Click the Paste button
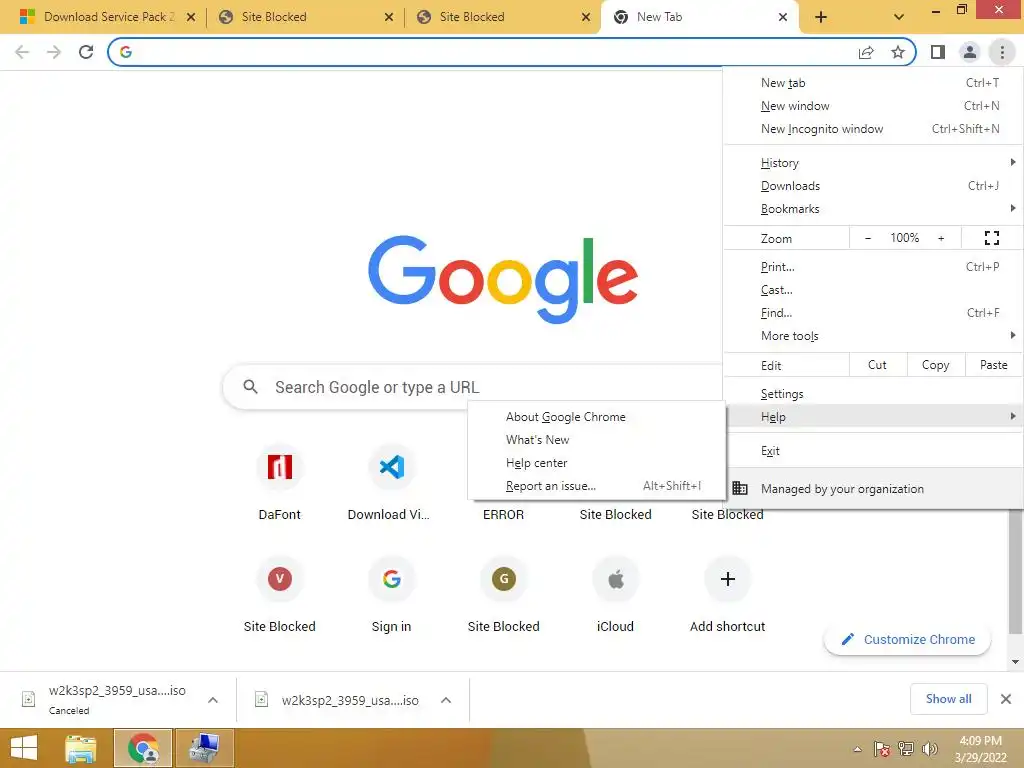The height and width of the screenshot is (768, 1024). (x=994, y=365)
